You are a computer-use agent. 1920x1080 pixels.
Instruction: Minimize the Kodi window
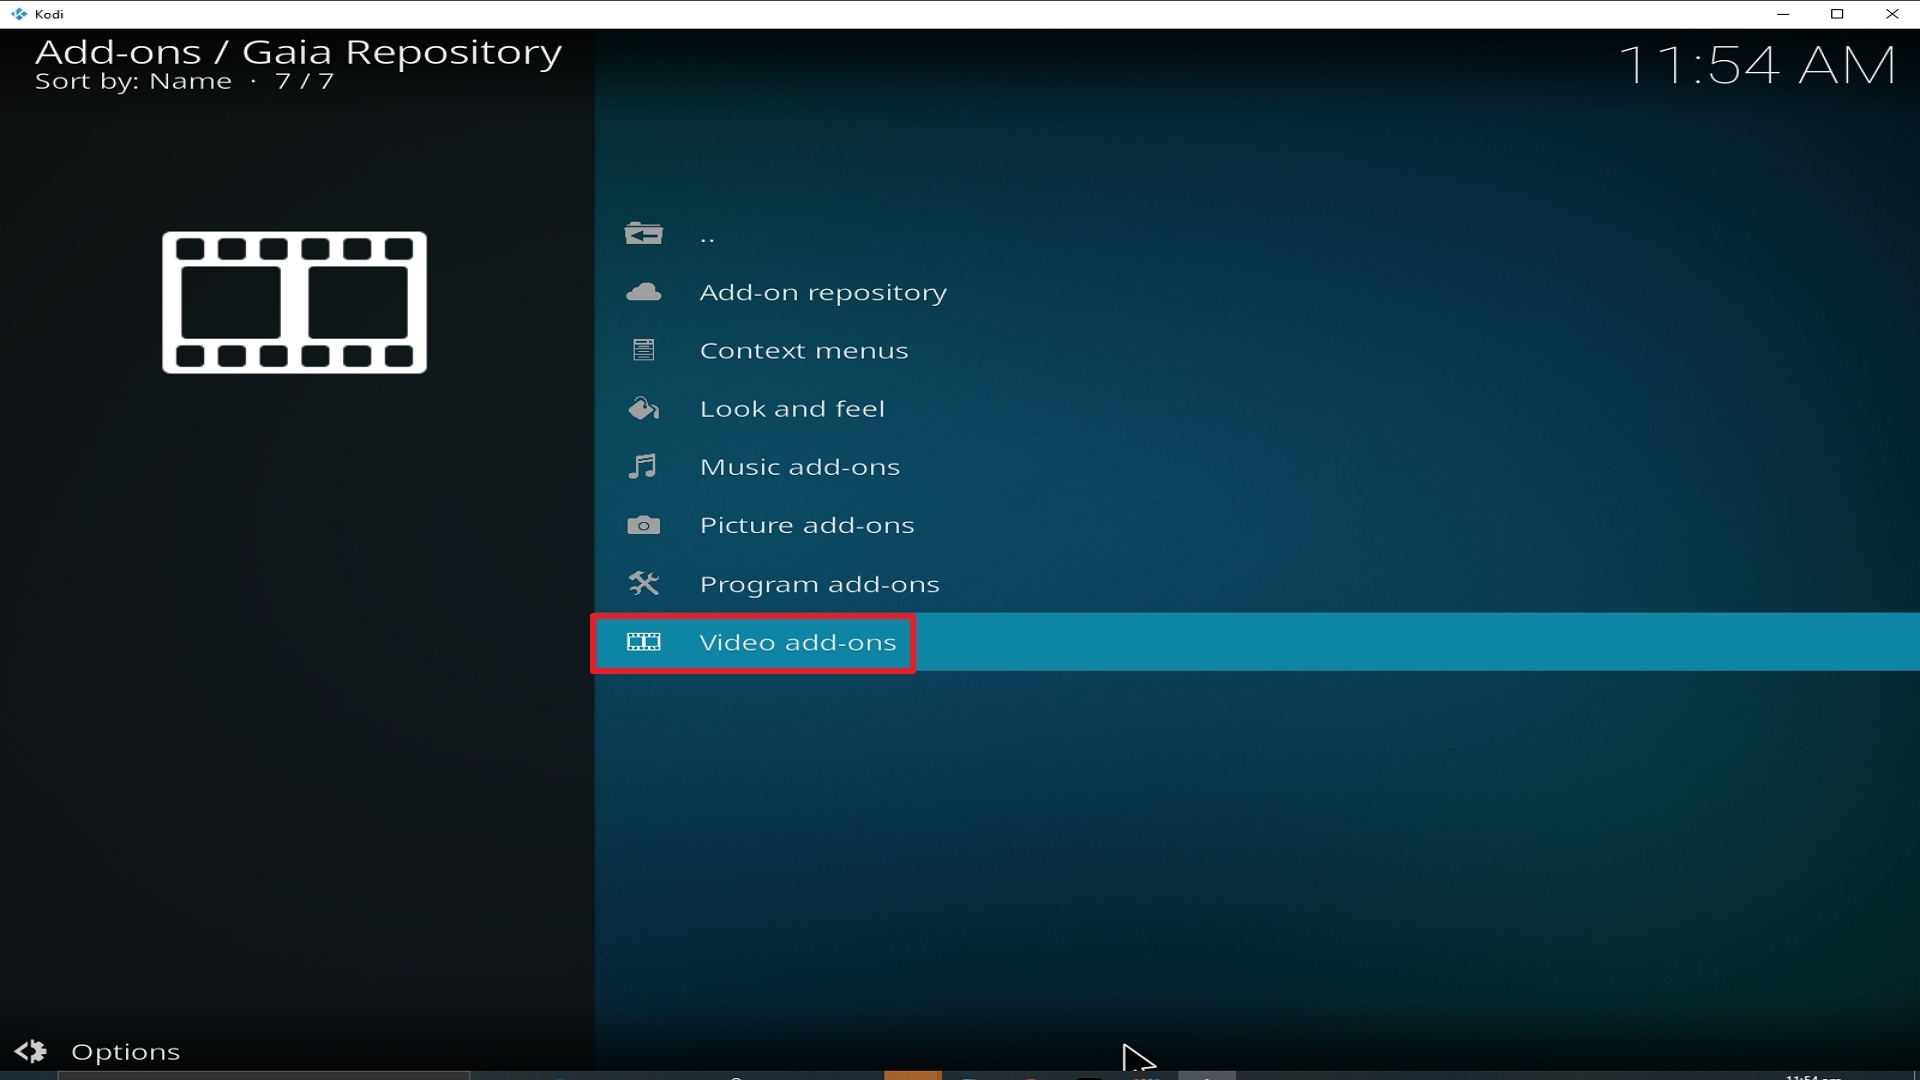point(1782,14)
